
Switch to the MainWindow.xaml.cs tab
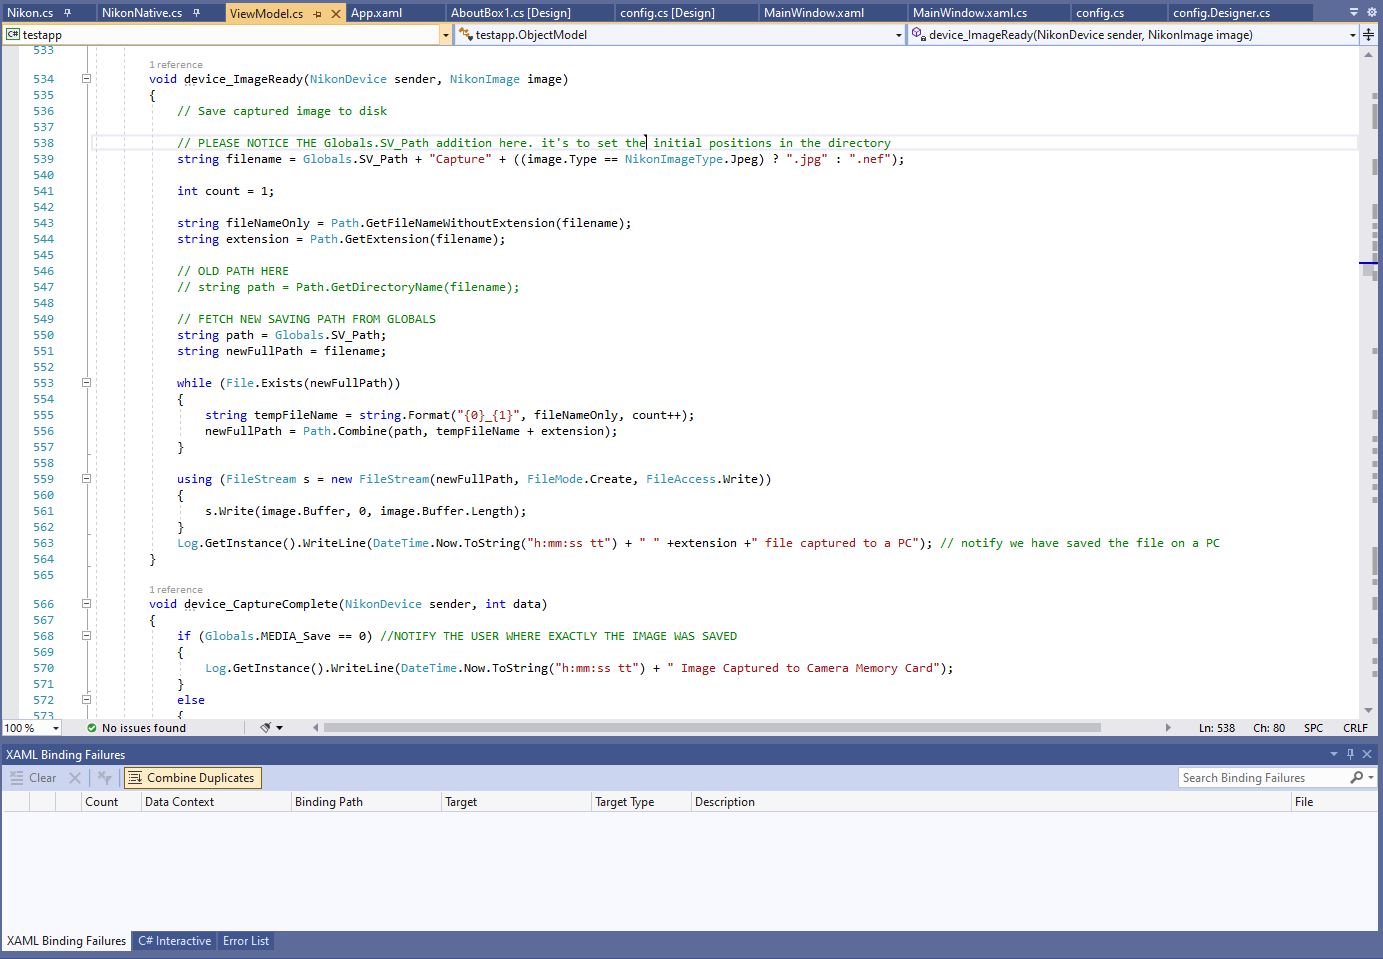[970, 13]
